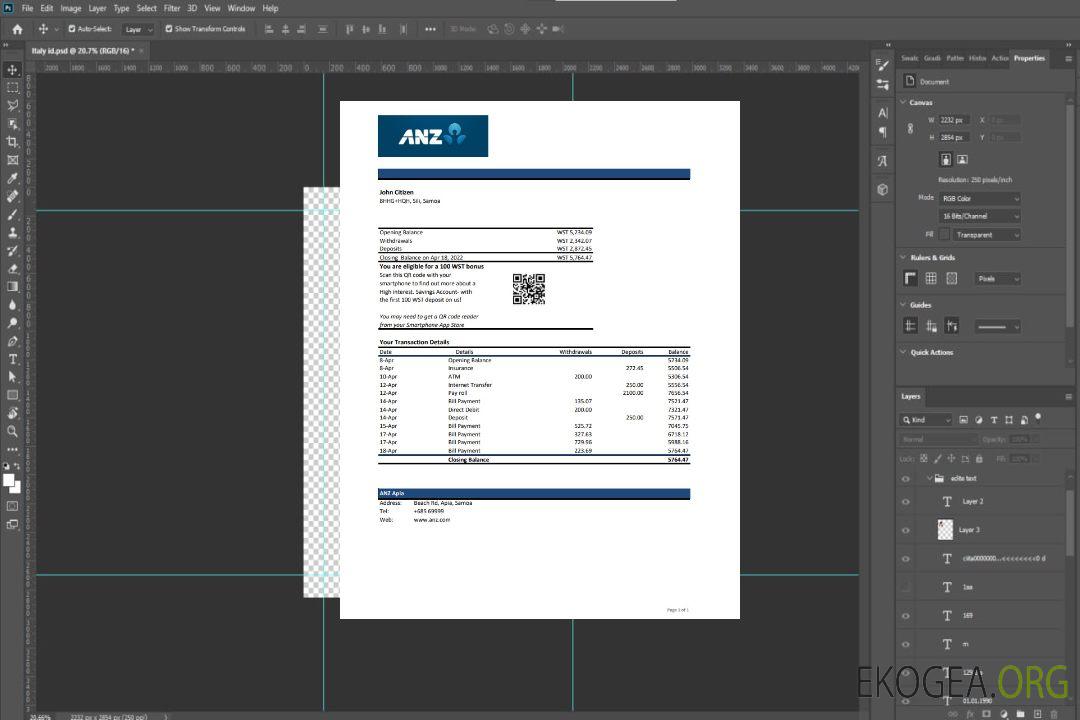The height and width of the screenshot is (720, 1080).
Task: Hide Layer 3 using its eye icon
Action: (906, 531)
